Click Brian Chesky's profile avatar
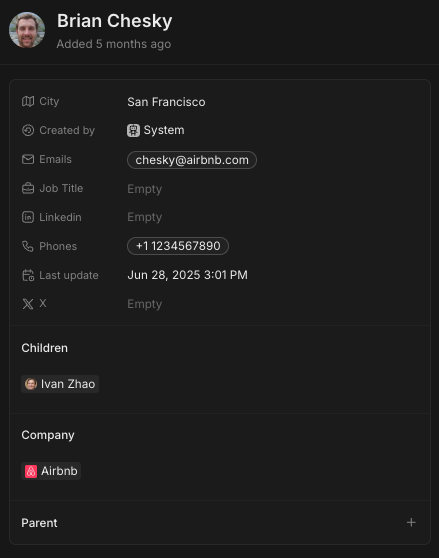The width and height of the screenshot is (439, 558). [27, 30]
